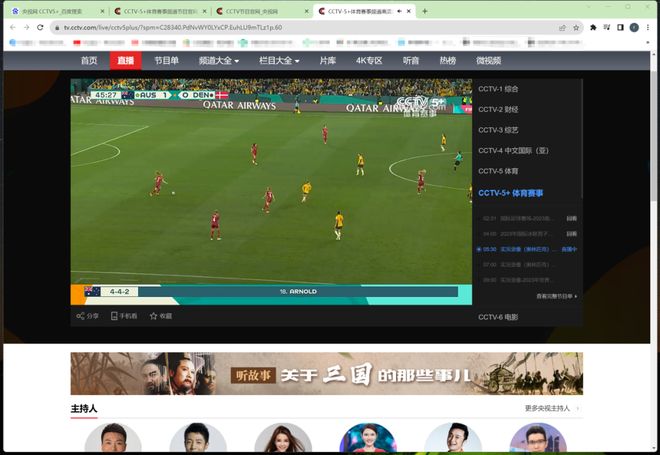The height and width of the screenshot is (455, 660).
Task: Open the media control icon in the toolbar
Action: point(607,27)
